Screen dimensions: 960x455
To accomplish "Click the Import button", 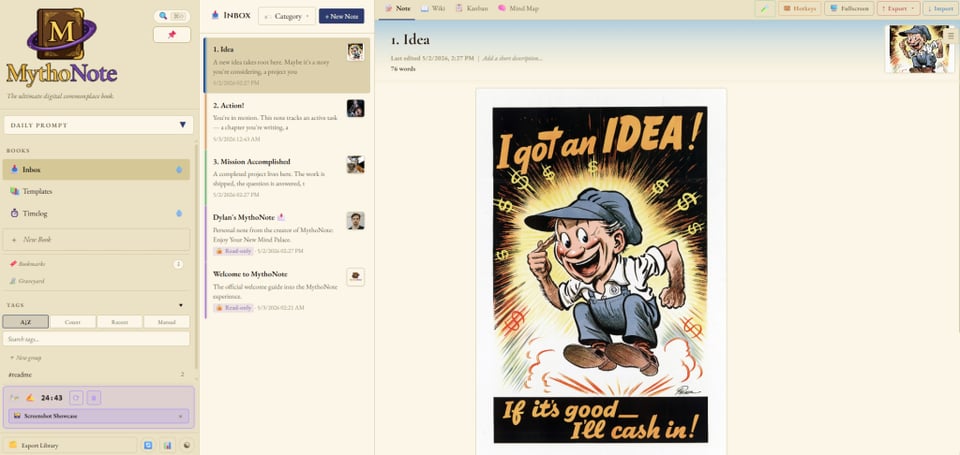I will coord(940,9).
